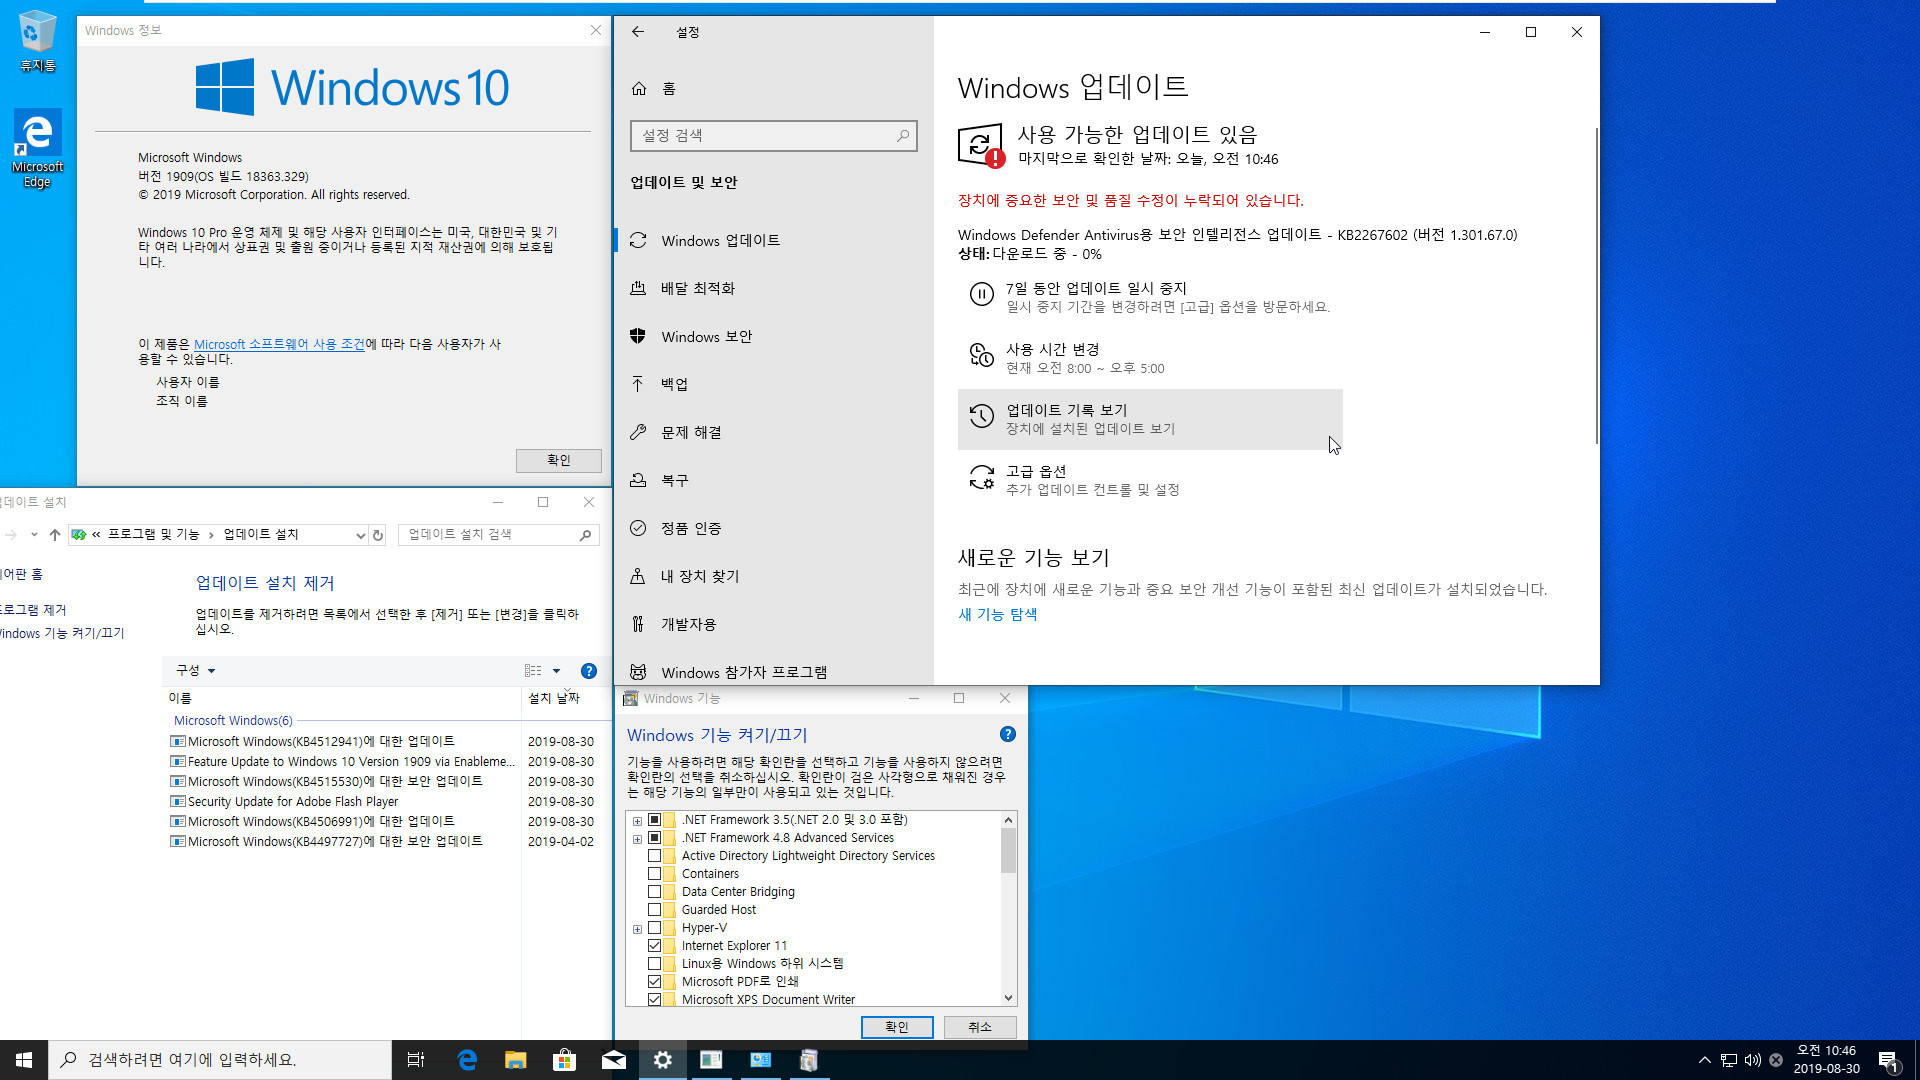Check the Hyper-V feature box
The image size is (1920, 1080).
click(655, 928)
